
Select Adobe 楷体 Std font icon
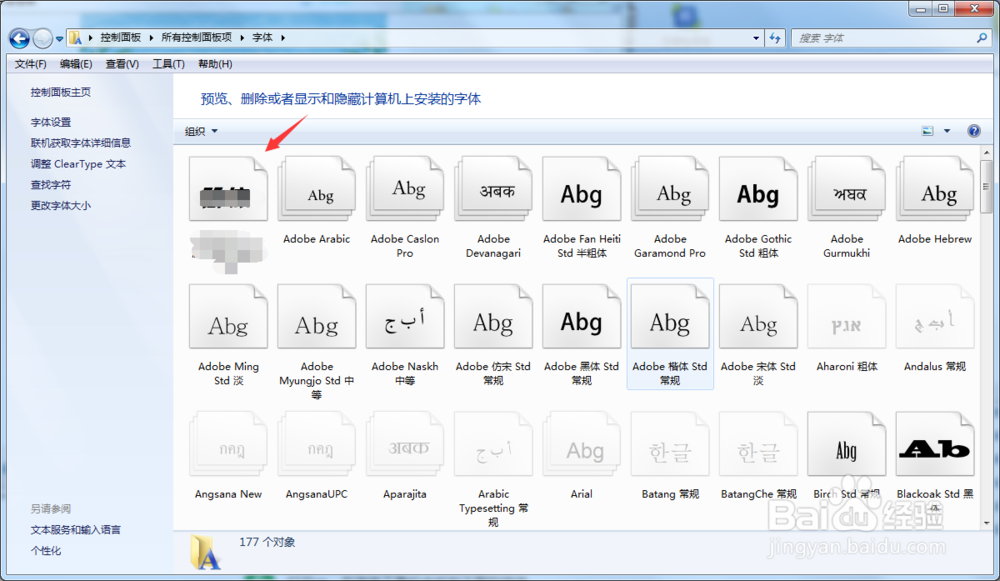[670, 317]
